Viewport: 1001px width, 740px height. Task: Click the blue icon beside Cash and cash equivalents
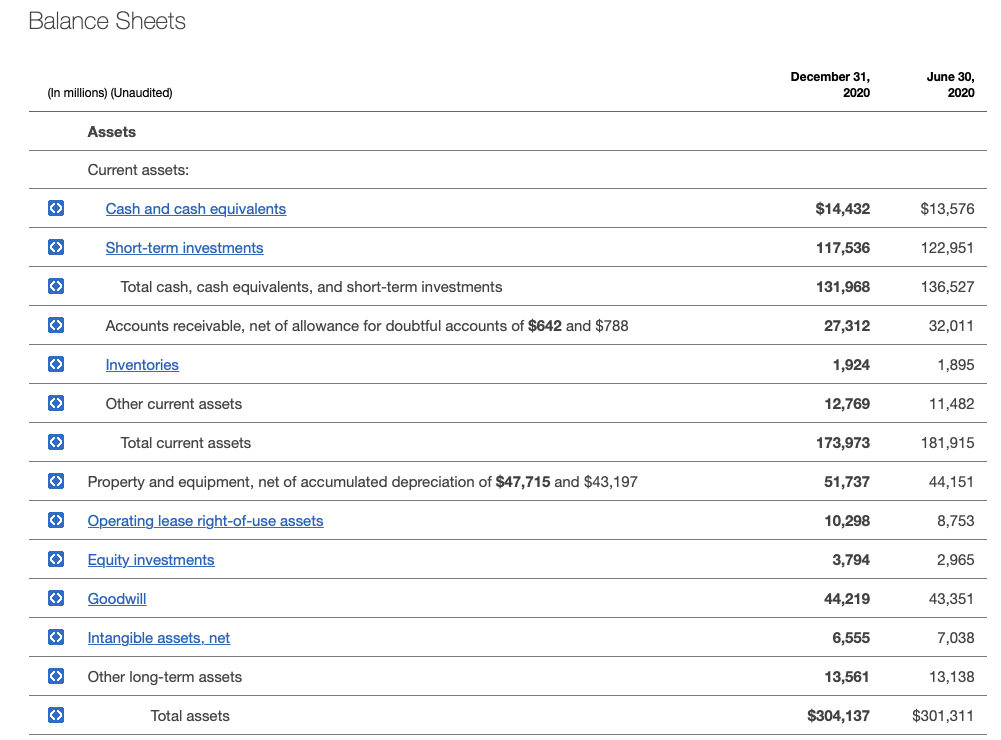(x=57, y=209)
